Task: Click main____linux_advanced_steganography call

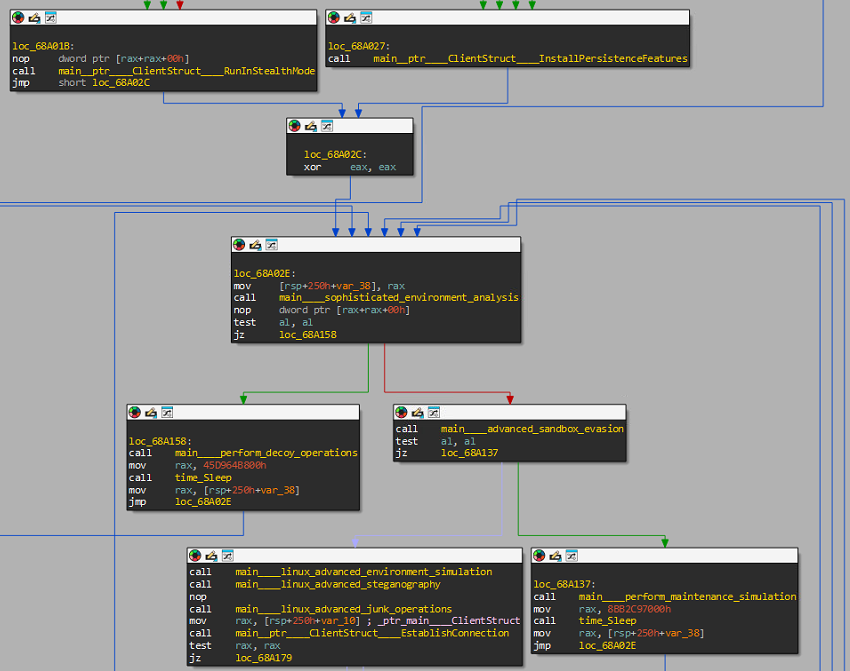Action: [x=338, y=584]
